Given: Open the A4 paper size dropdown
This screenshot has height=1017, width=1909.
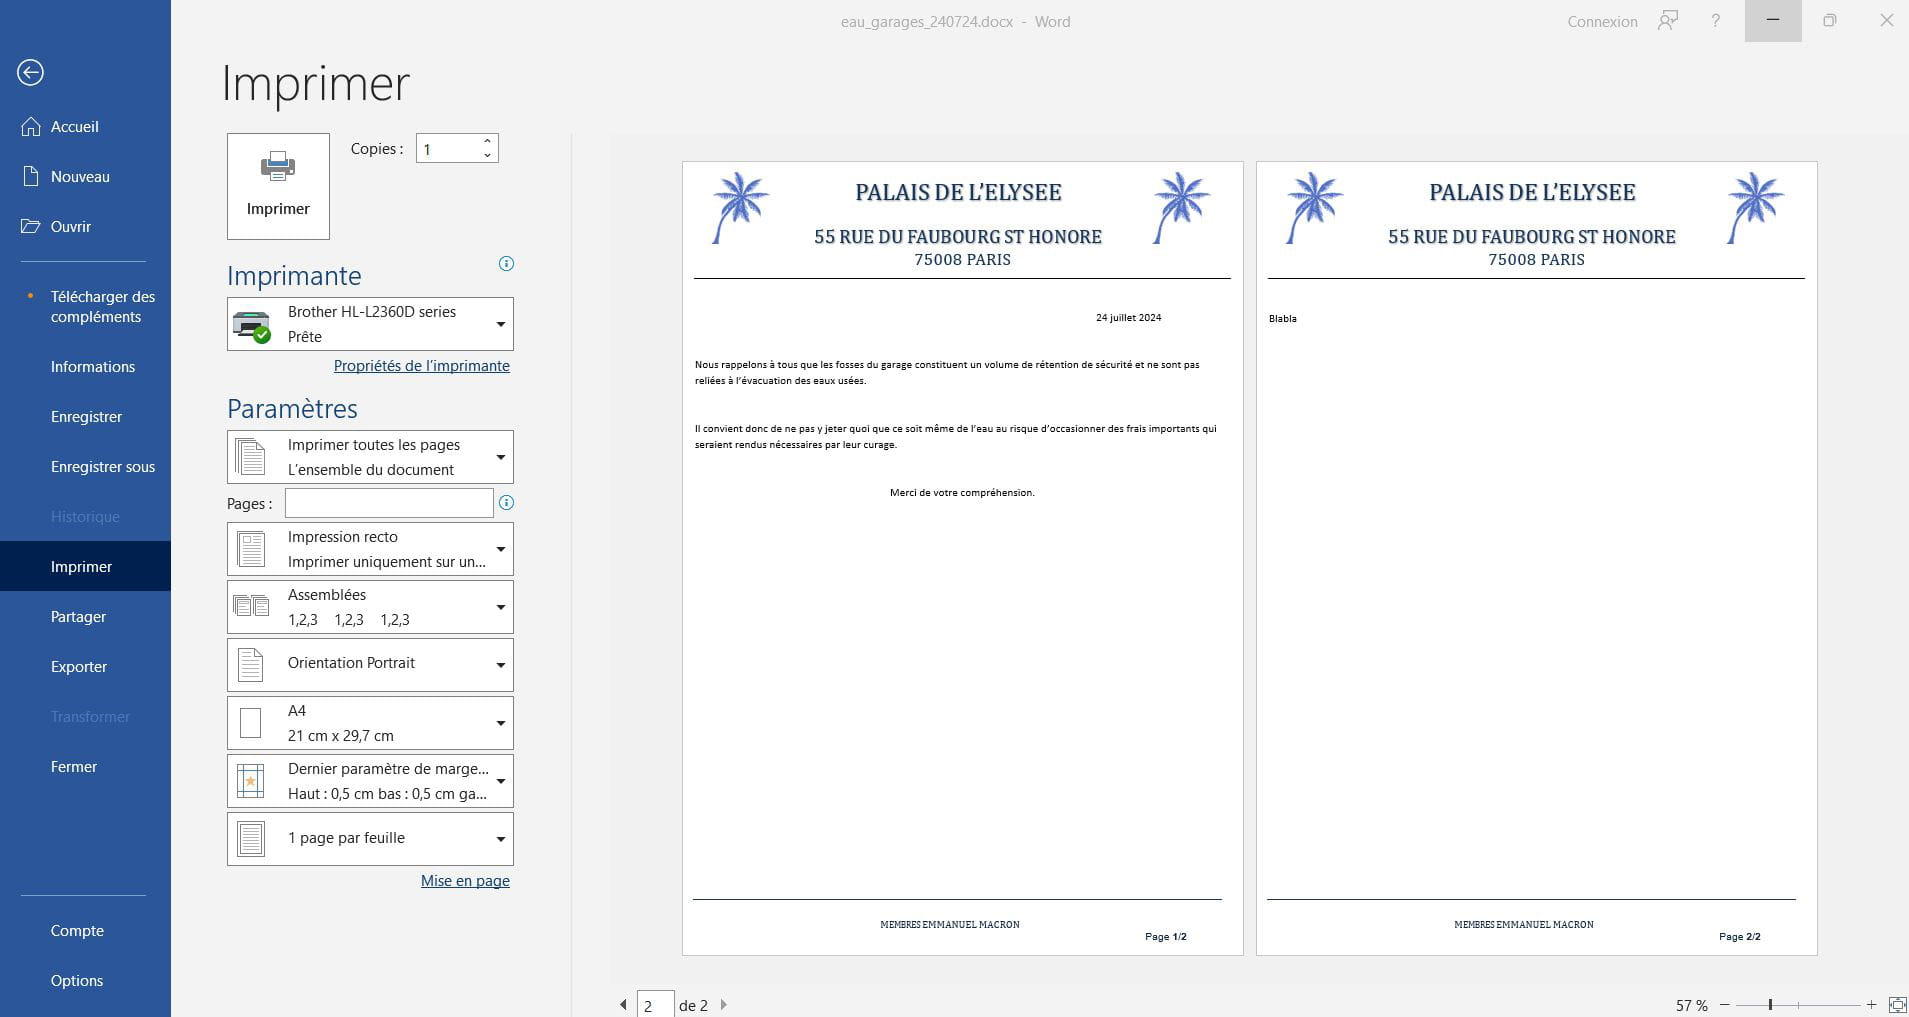Looking at the screenshot, I should (370, 723).
